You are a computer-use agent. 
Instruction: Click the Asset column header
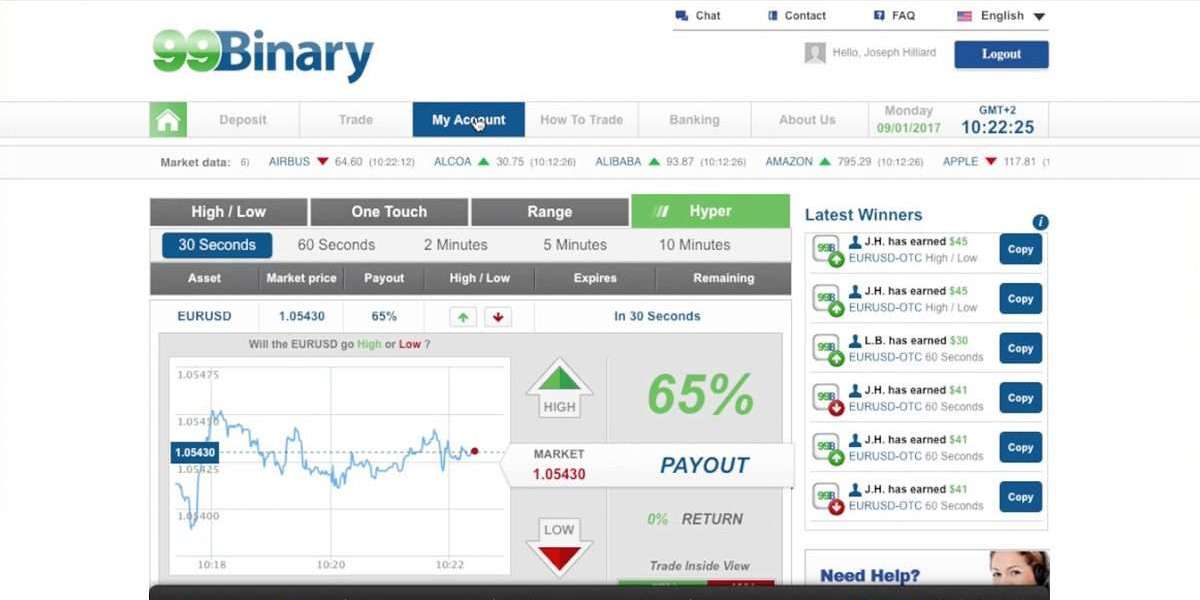point(204,278)
